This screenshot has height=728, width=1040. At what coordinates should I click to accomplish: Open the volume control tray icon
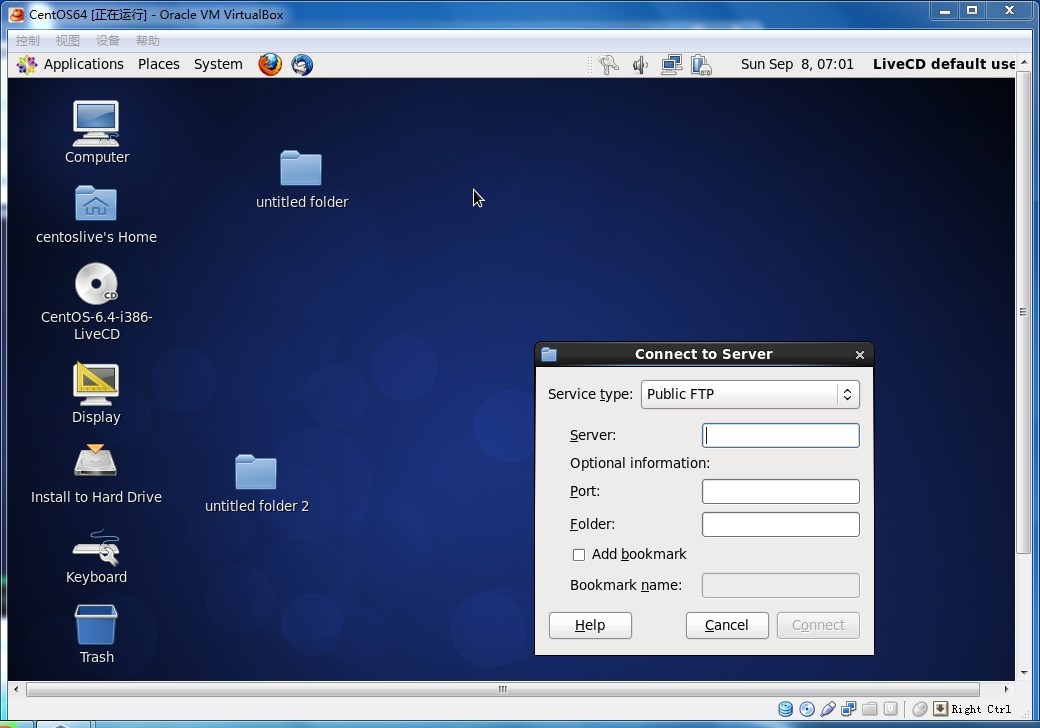tap(640, 64)
